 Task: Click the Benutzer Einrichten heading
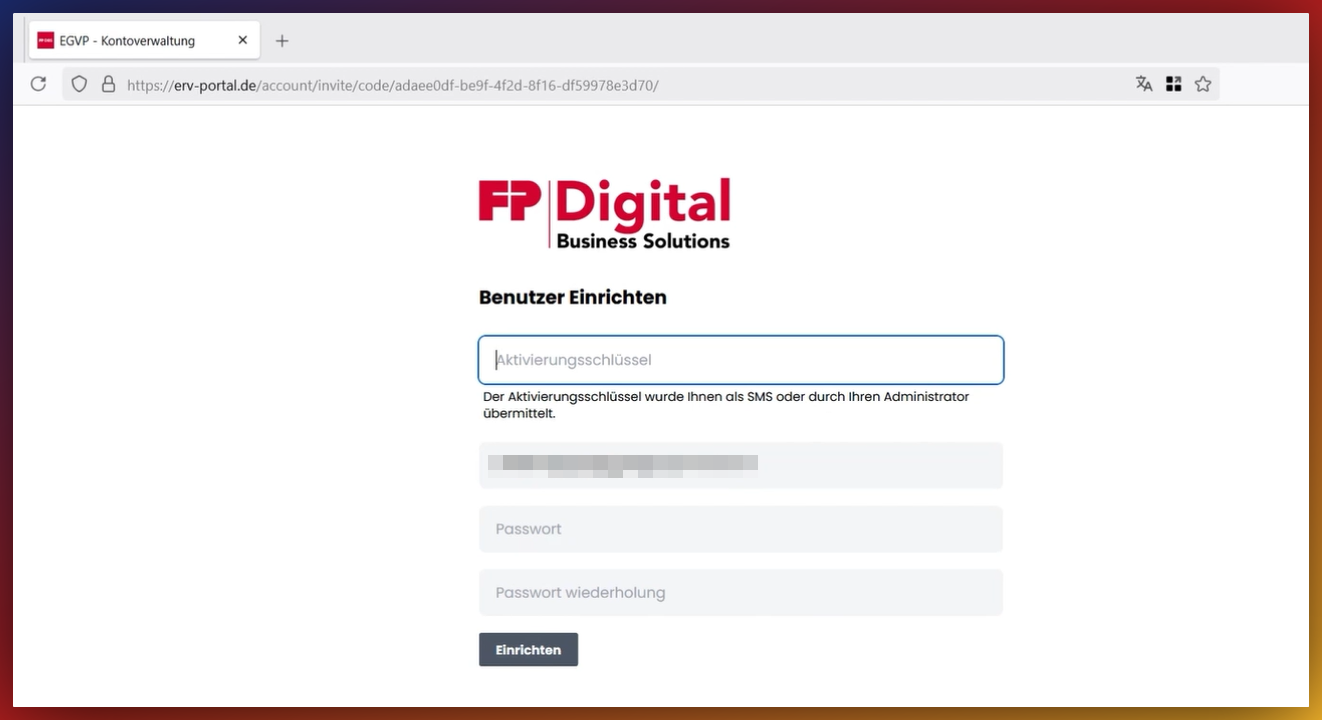(x=573, y=298)
